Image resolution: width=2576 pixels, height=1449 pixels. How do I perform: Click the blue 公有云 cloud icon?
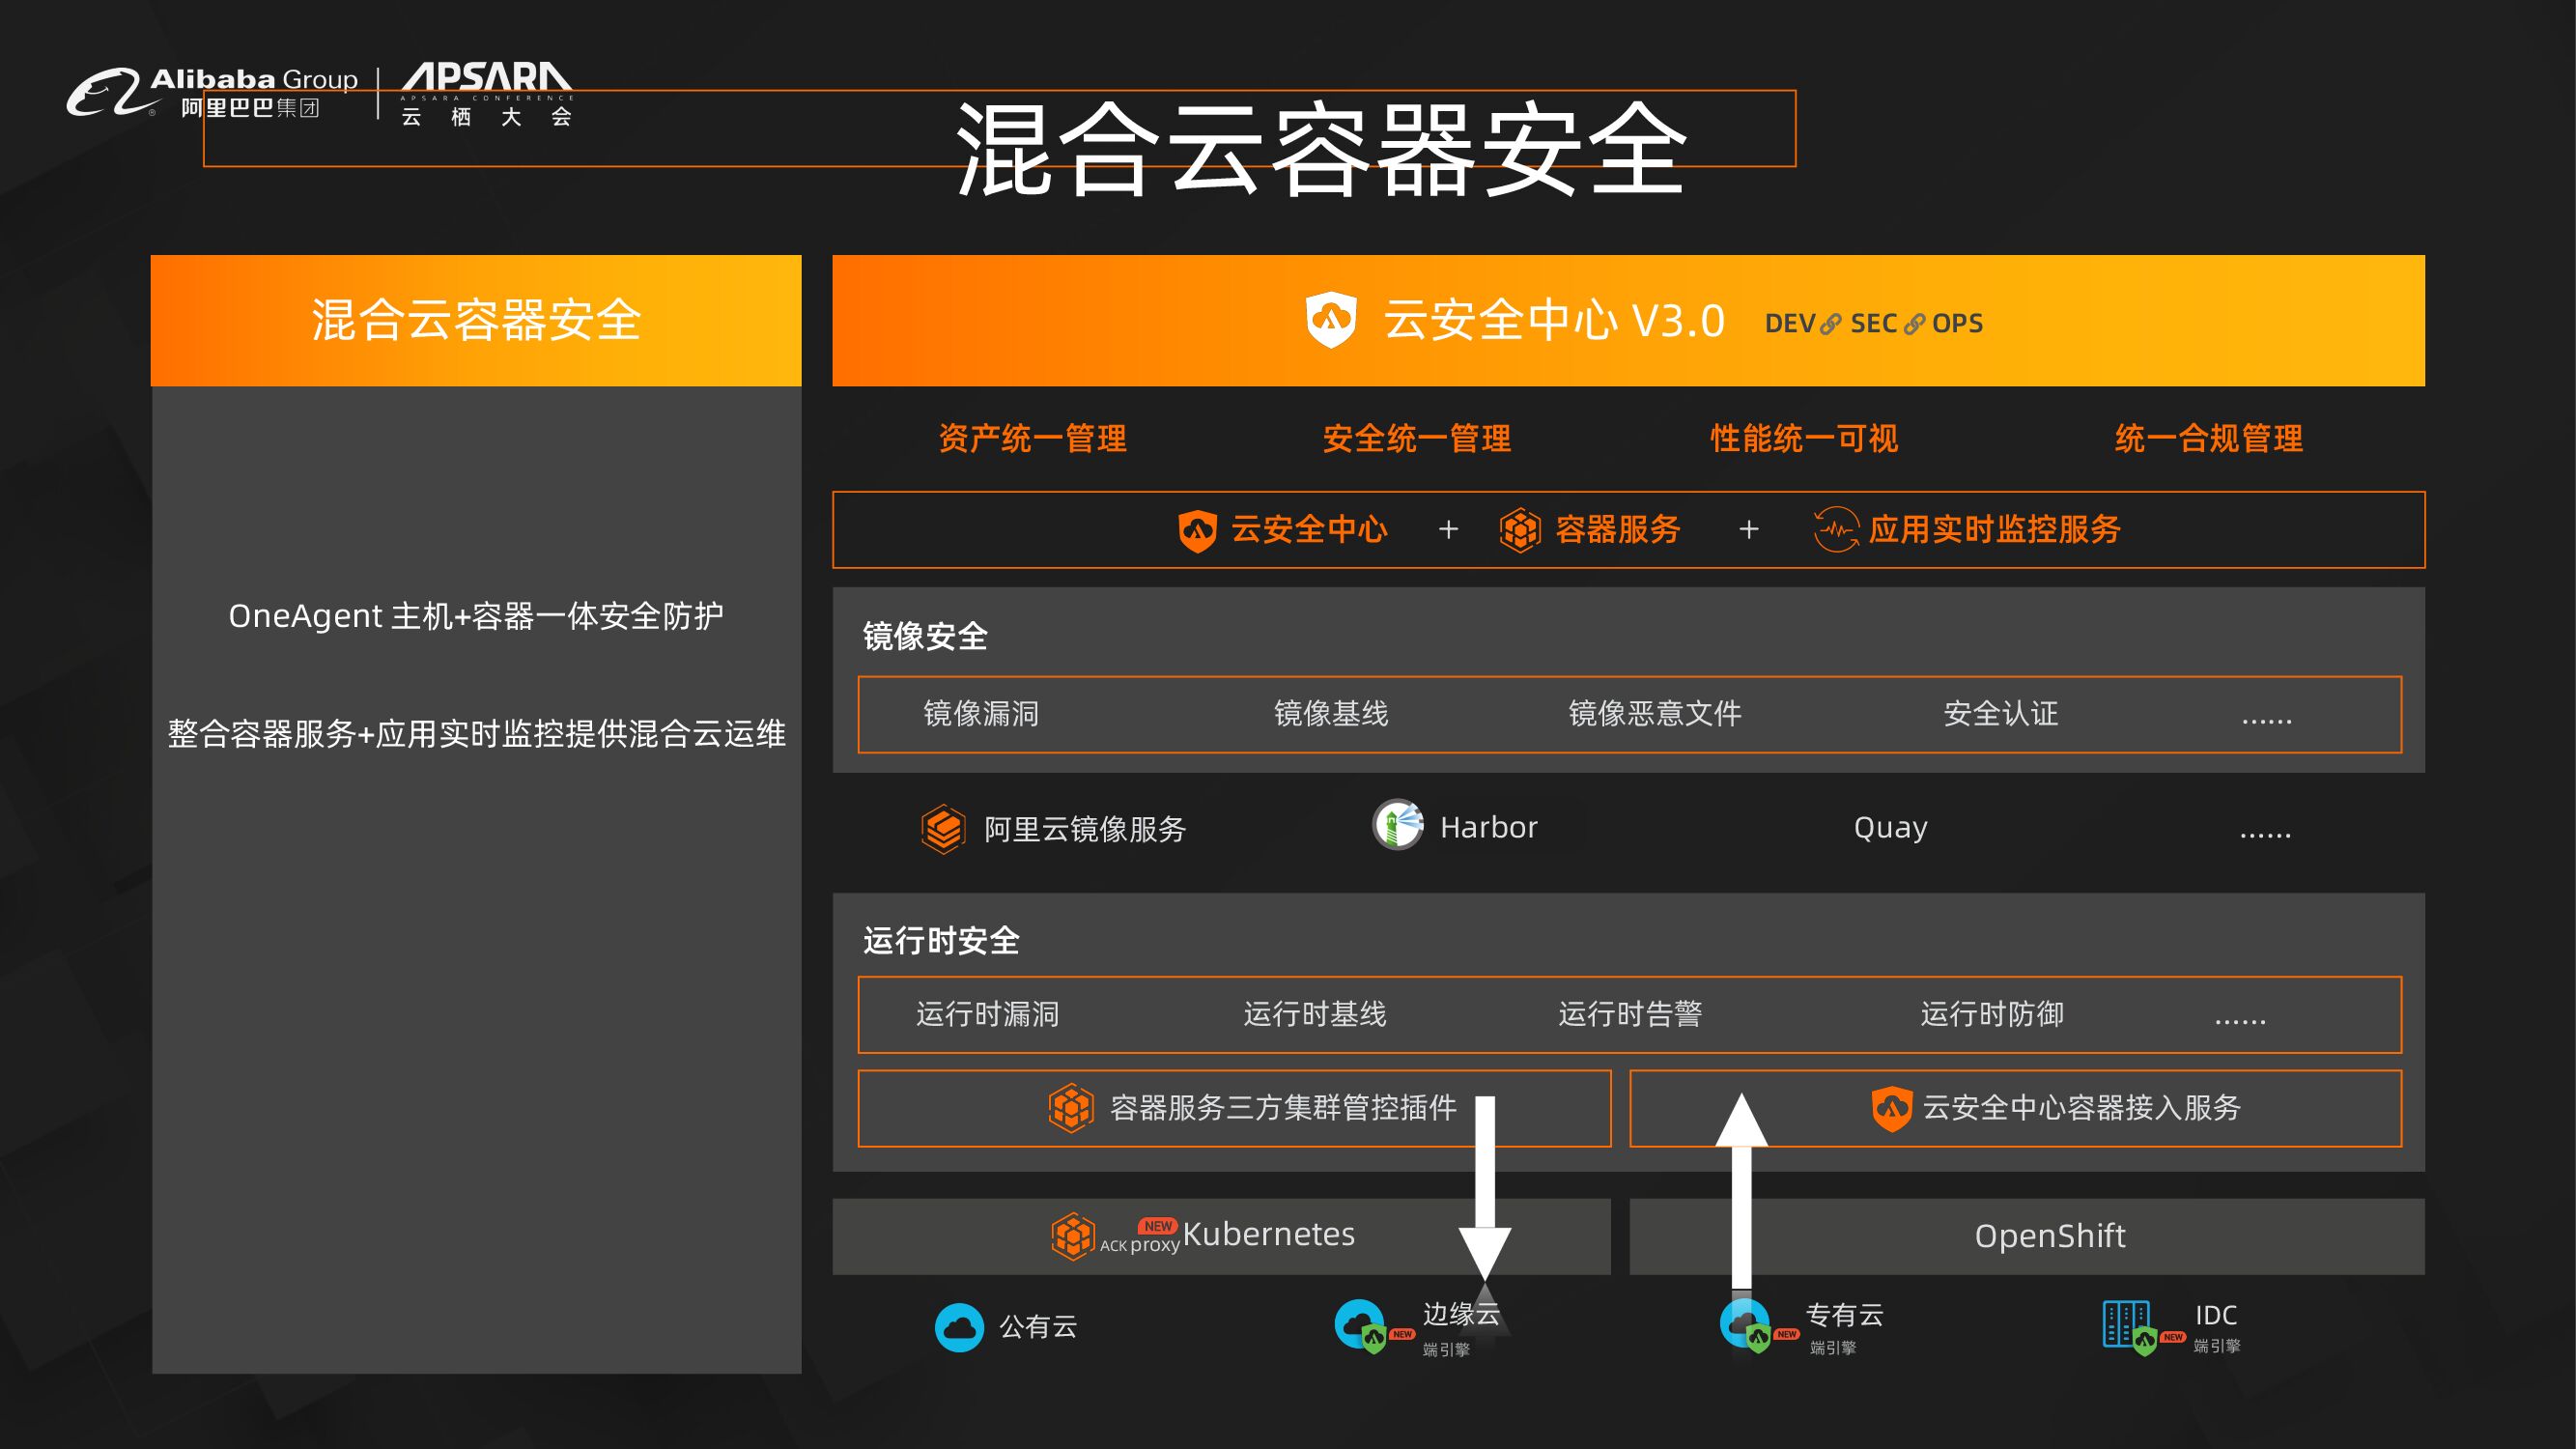[959, 1327]
